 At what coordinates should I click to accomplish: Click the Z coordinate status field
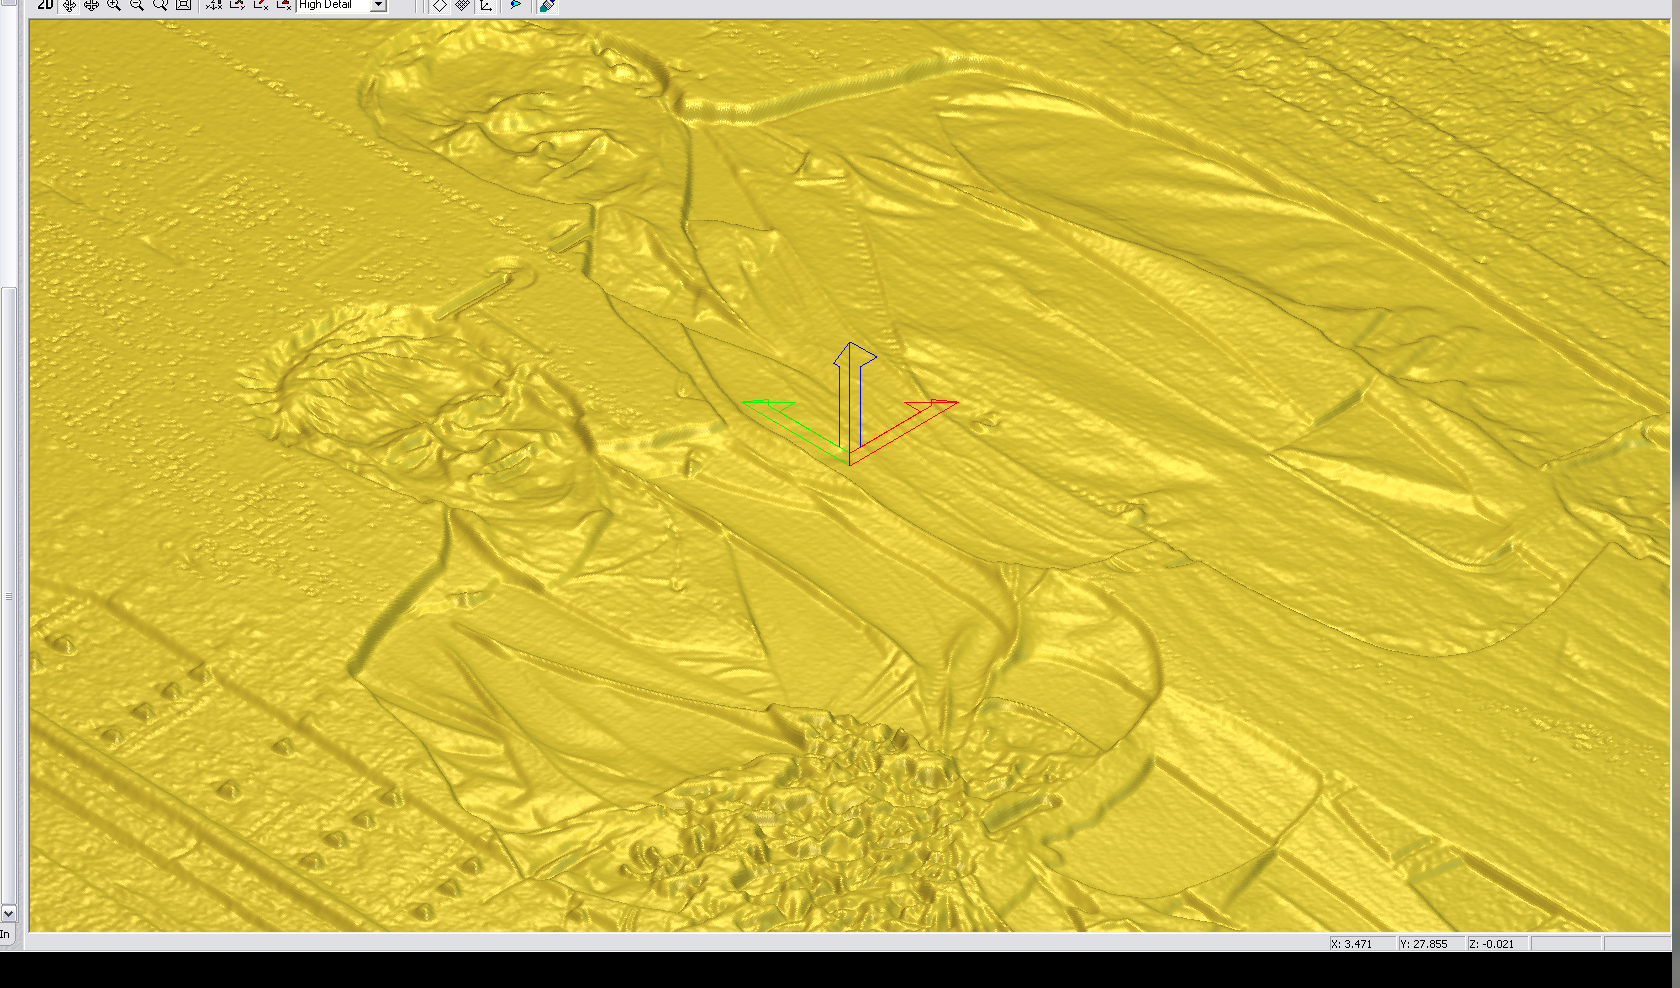1497,944
